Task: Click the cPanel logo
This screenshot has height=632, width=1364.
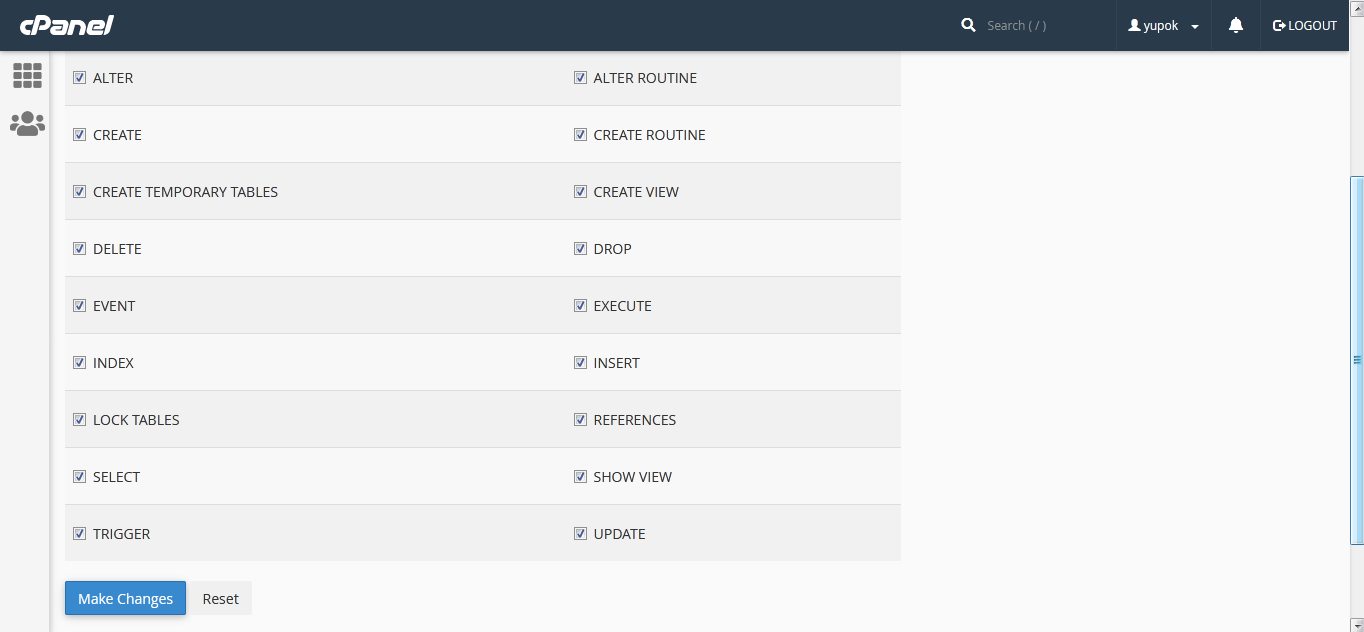Action: [x=66, y=25]
